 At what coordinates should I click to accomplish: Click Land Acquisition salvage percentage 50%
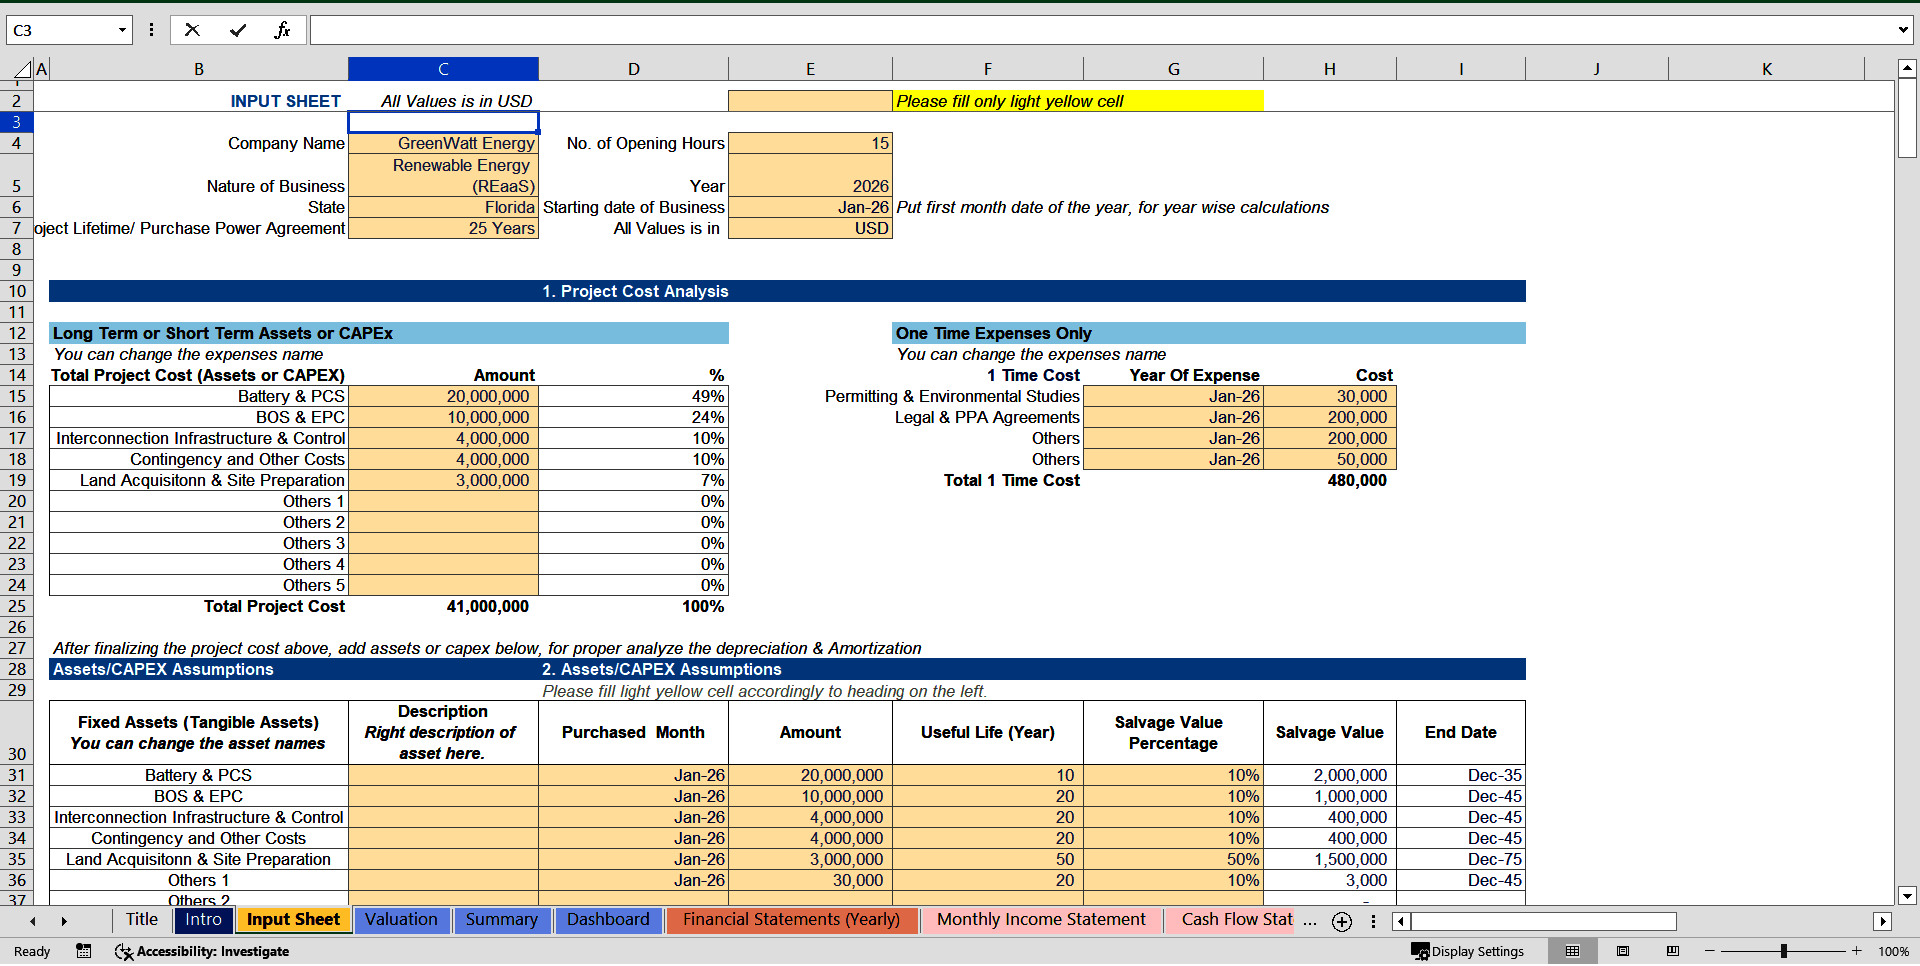click(x=1173, y=859)
